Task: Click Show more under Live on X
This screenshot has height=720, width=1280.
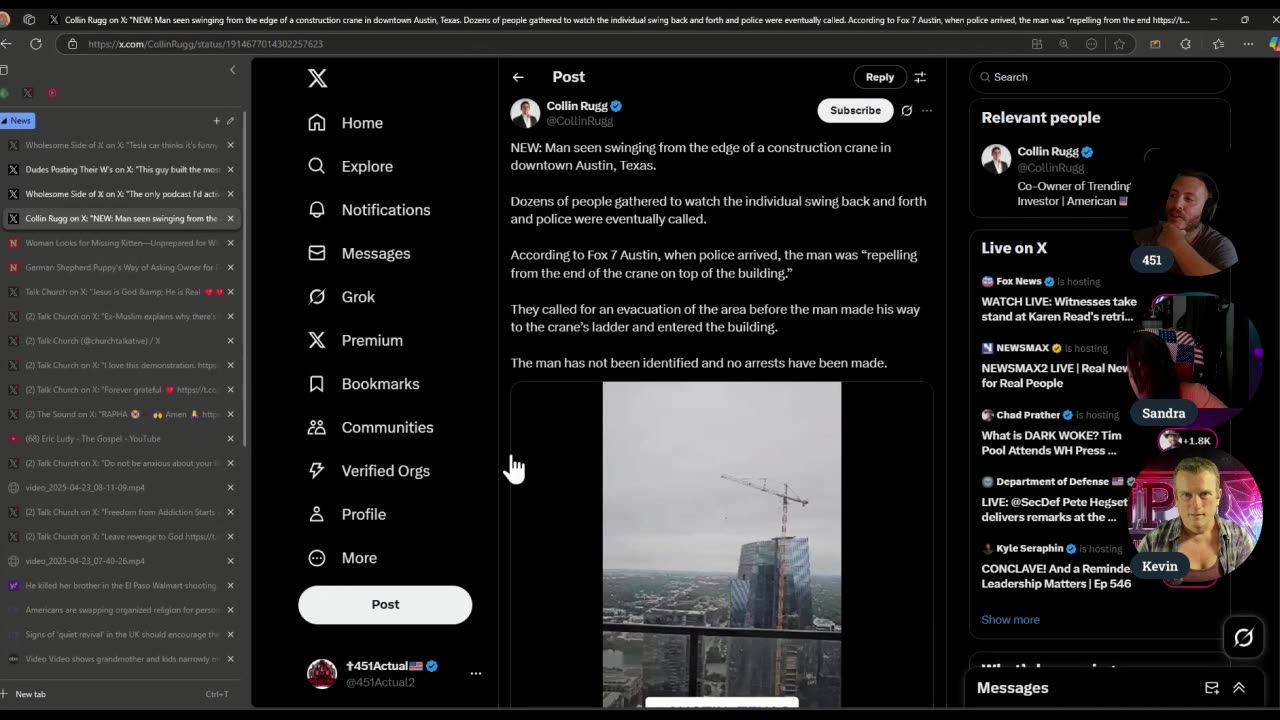Action: (x=1010, y=620)
